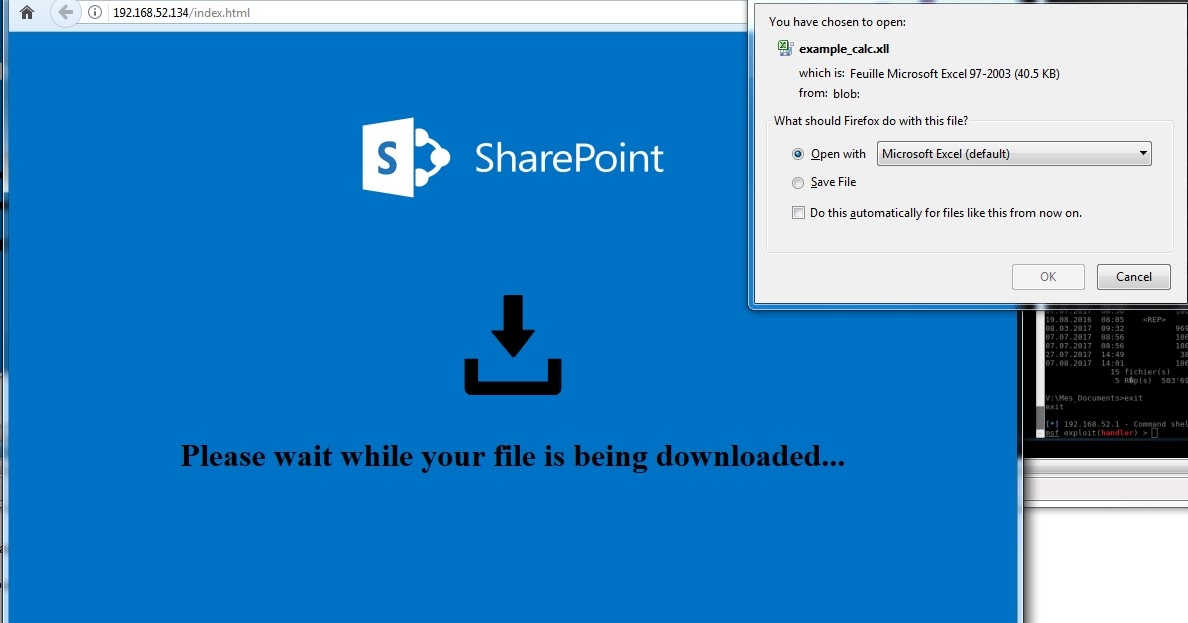Viewport: 1188px width, 623px height.
Task: Click the Excel file icon beside example_calc.xll
Action: click(786, 47)
